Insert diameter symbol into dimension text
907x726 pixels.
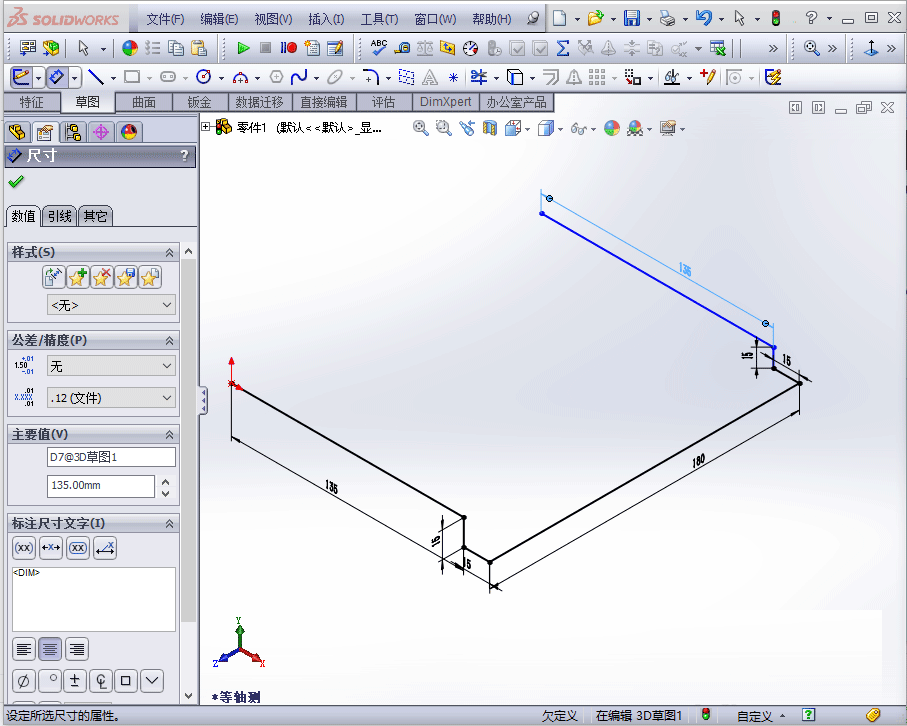[22, 681]
